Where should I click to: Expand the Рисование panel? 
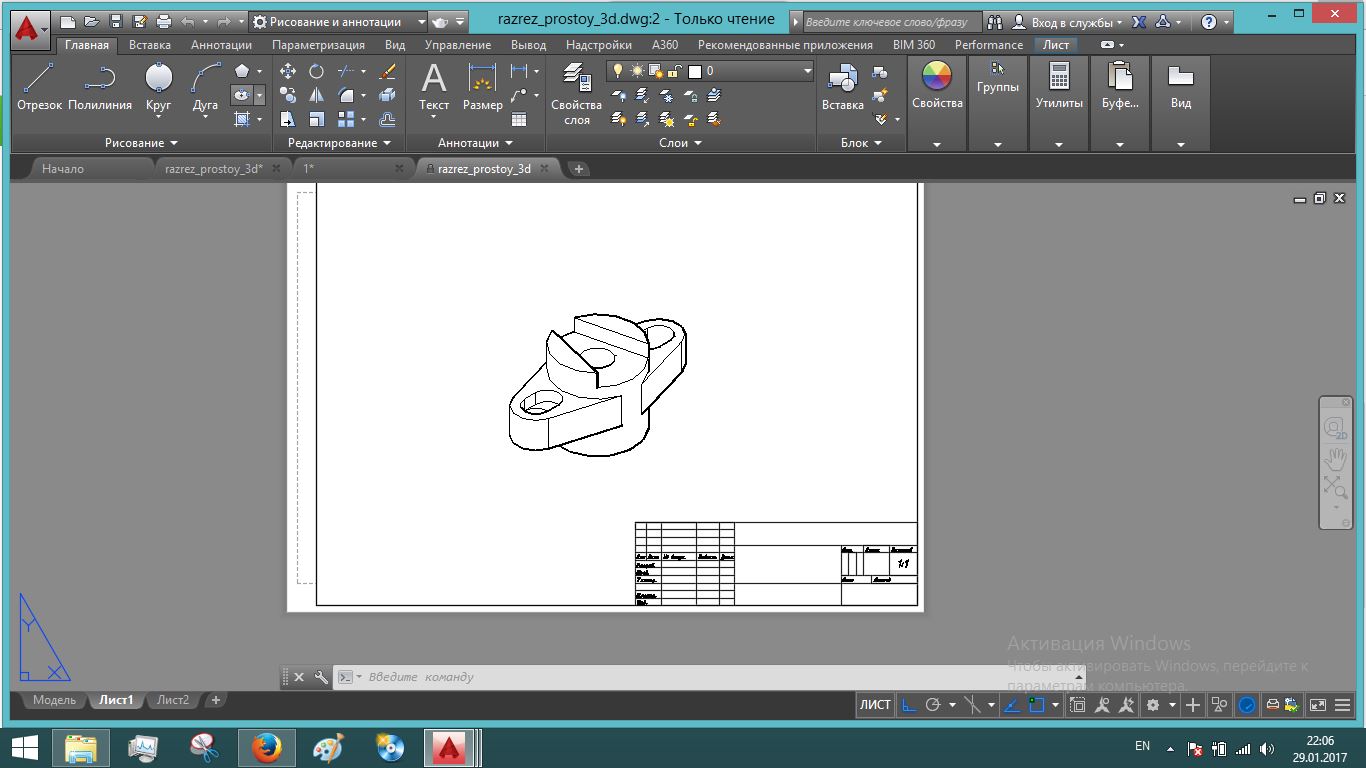[x=141, y=143]
